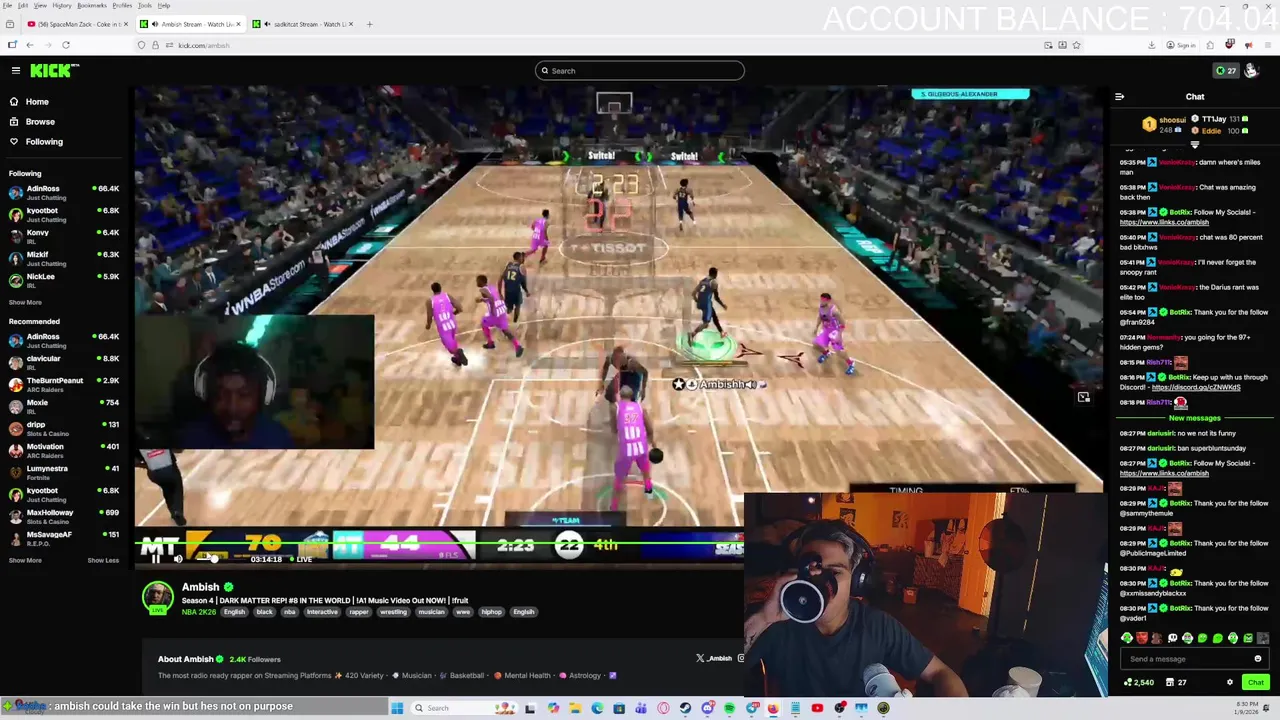1280x720 pixels.
Task: Open the History menu
Action: pos(62,5)
